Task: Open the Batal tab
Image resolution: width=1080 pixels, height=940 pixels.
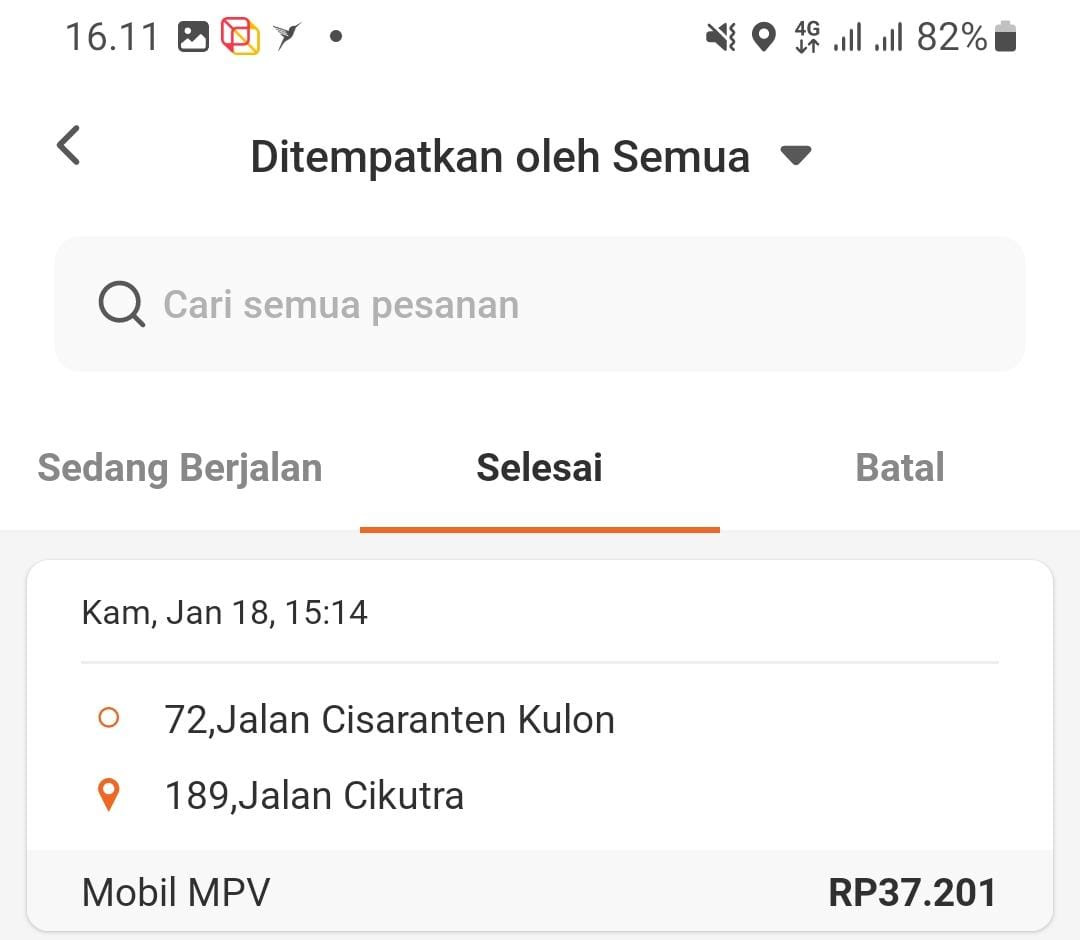Action: [900, 468]
